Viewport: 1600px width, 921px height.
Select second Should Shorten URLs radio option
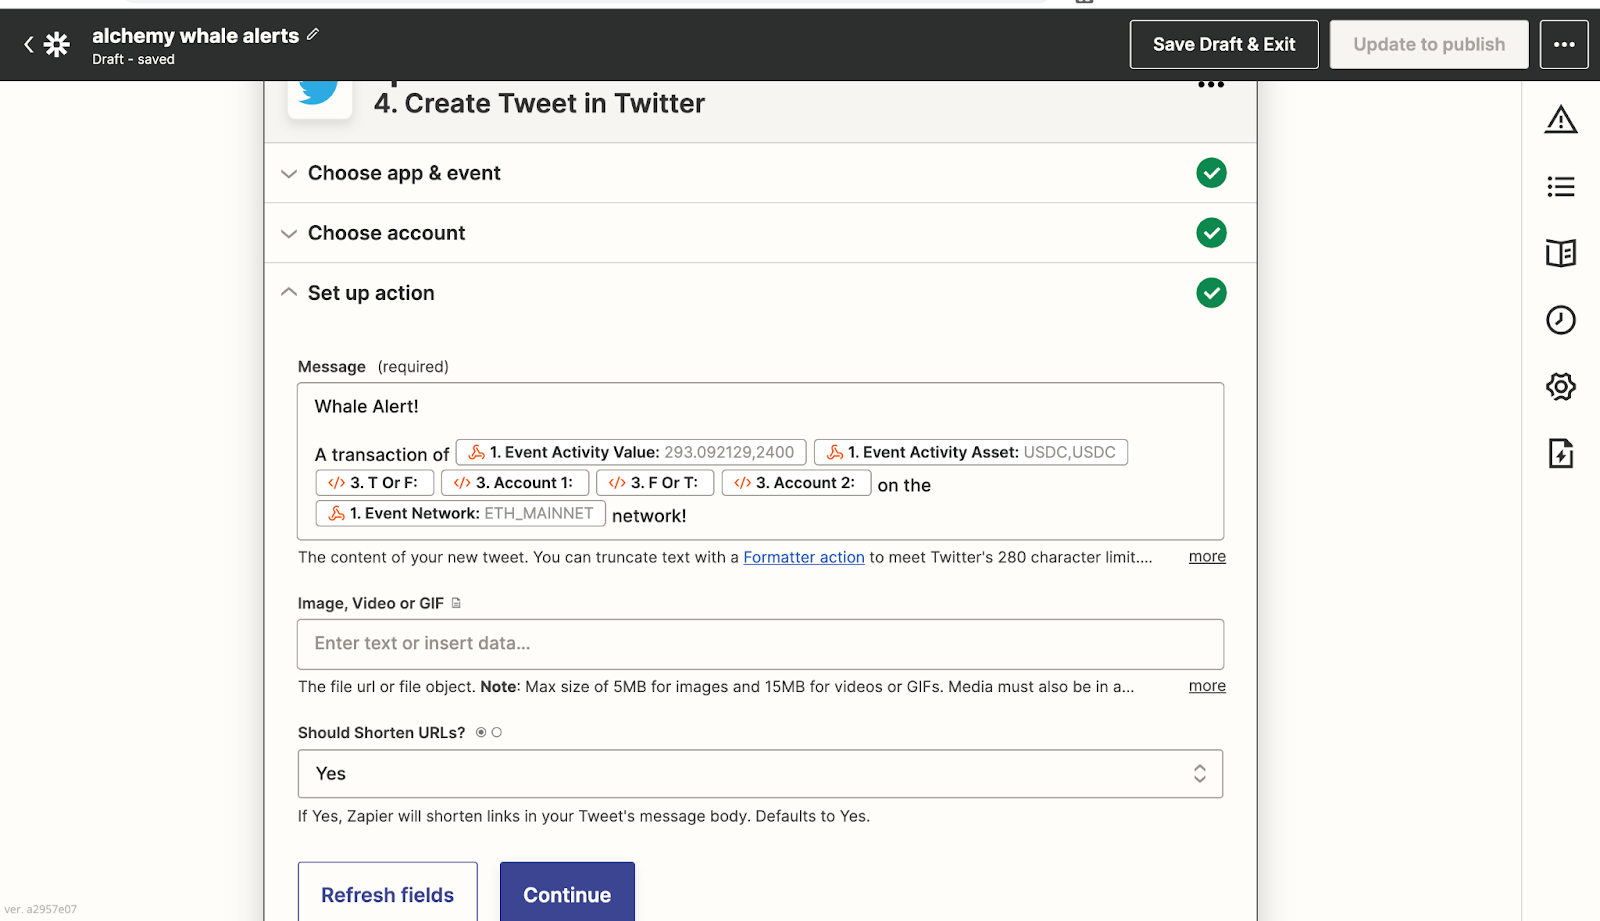(497, 733)
